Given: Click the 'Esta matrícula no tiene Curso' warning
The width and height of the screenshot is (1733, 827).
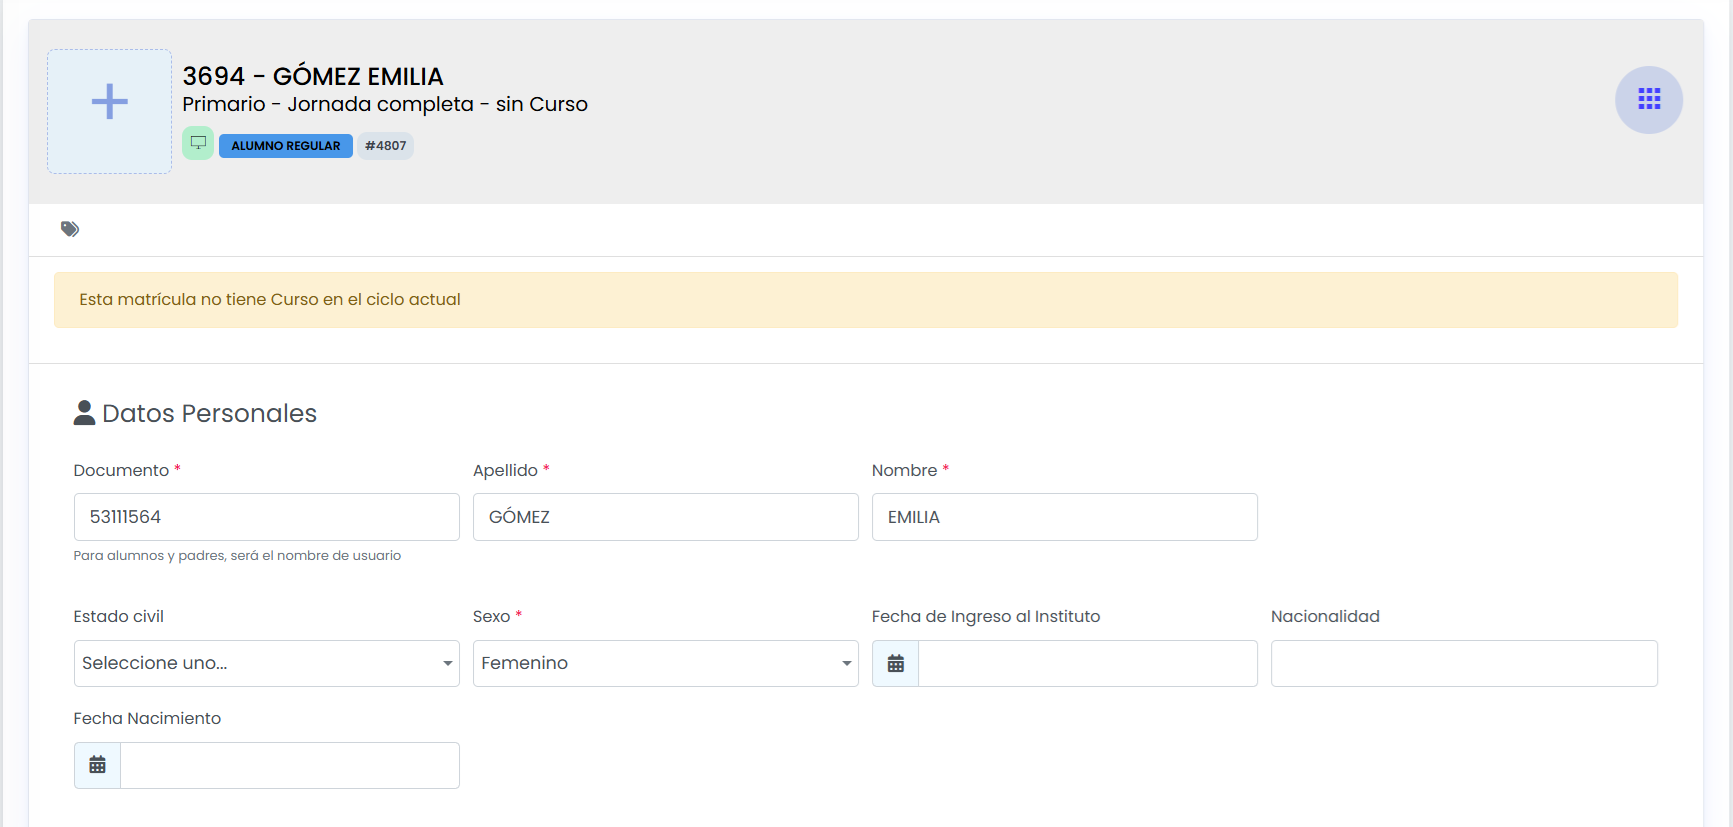Looking at the screenshot, I should coord(866,300).
